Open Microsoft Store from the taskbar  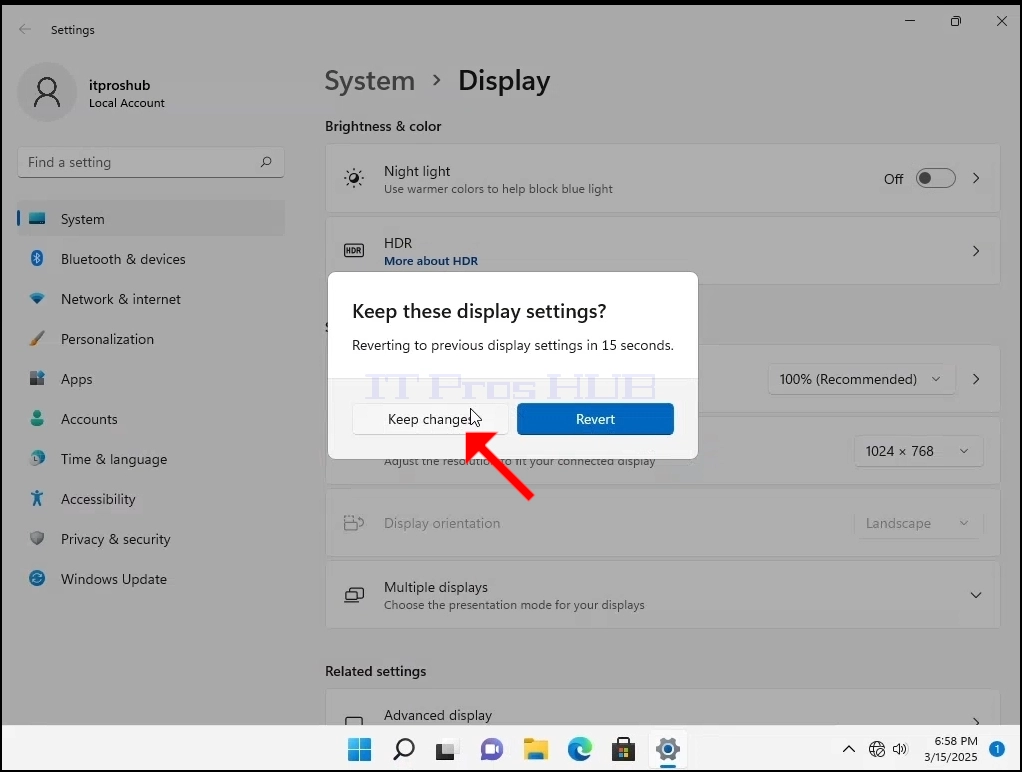624,750
